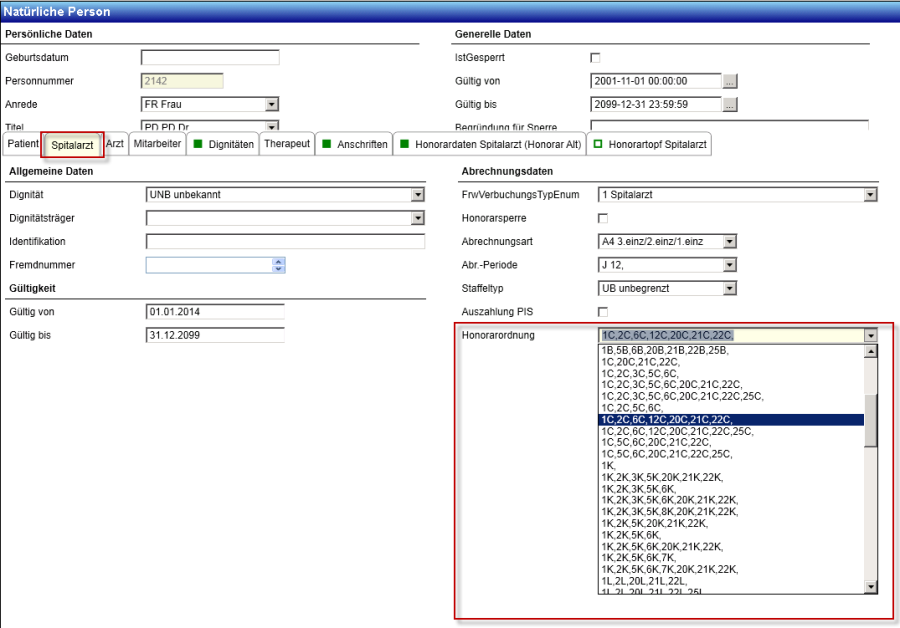The width and height of the screenshot is (900, 628).
Task: Open the Staffeltyp dropdown
Action: (730, 288)
